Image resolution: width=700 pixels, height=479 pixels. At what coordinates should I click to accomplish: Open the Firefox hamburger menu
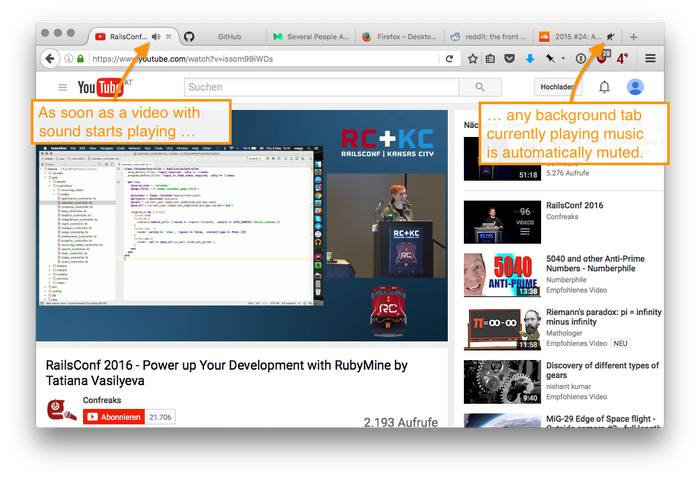[x=650, y=58]
